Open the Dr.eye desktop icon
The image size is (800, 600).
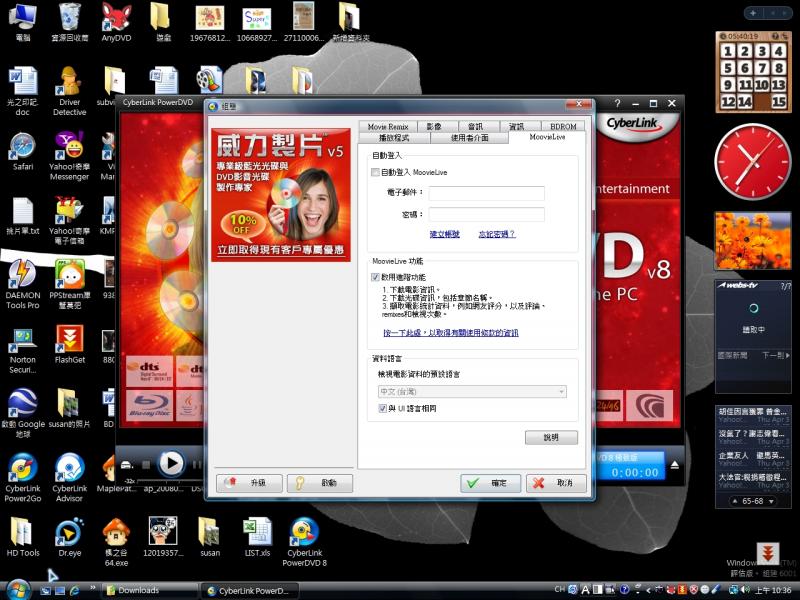tap(69, 532)
